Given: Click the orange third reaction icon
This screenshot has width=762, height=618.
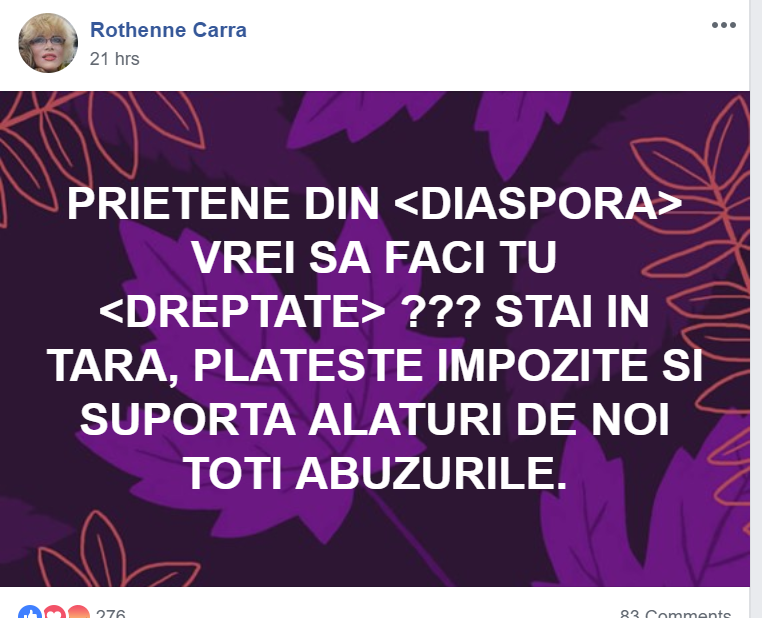Looking at the screenshot, I should point(78,612).
